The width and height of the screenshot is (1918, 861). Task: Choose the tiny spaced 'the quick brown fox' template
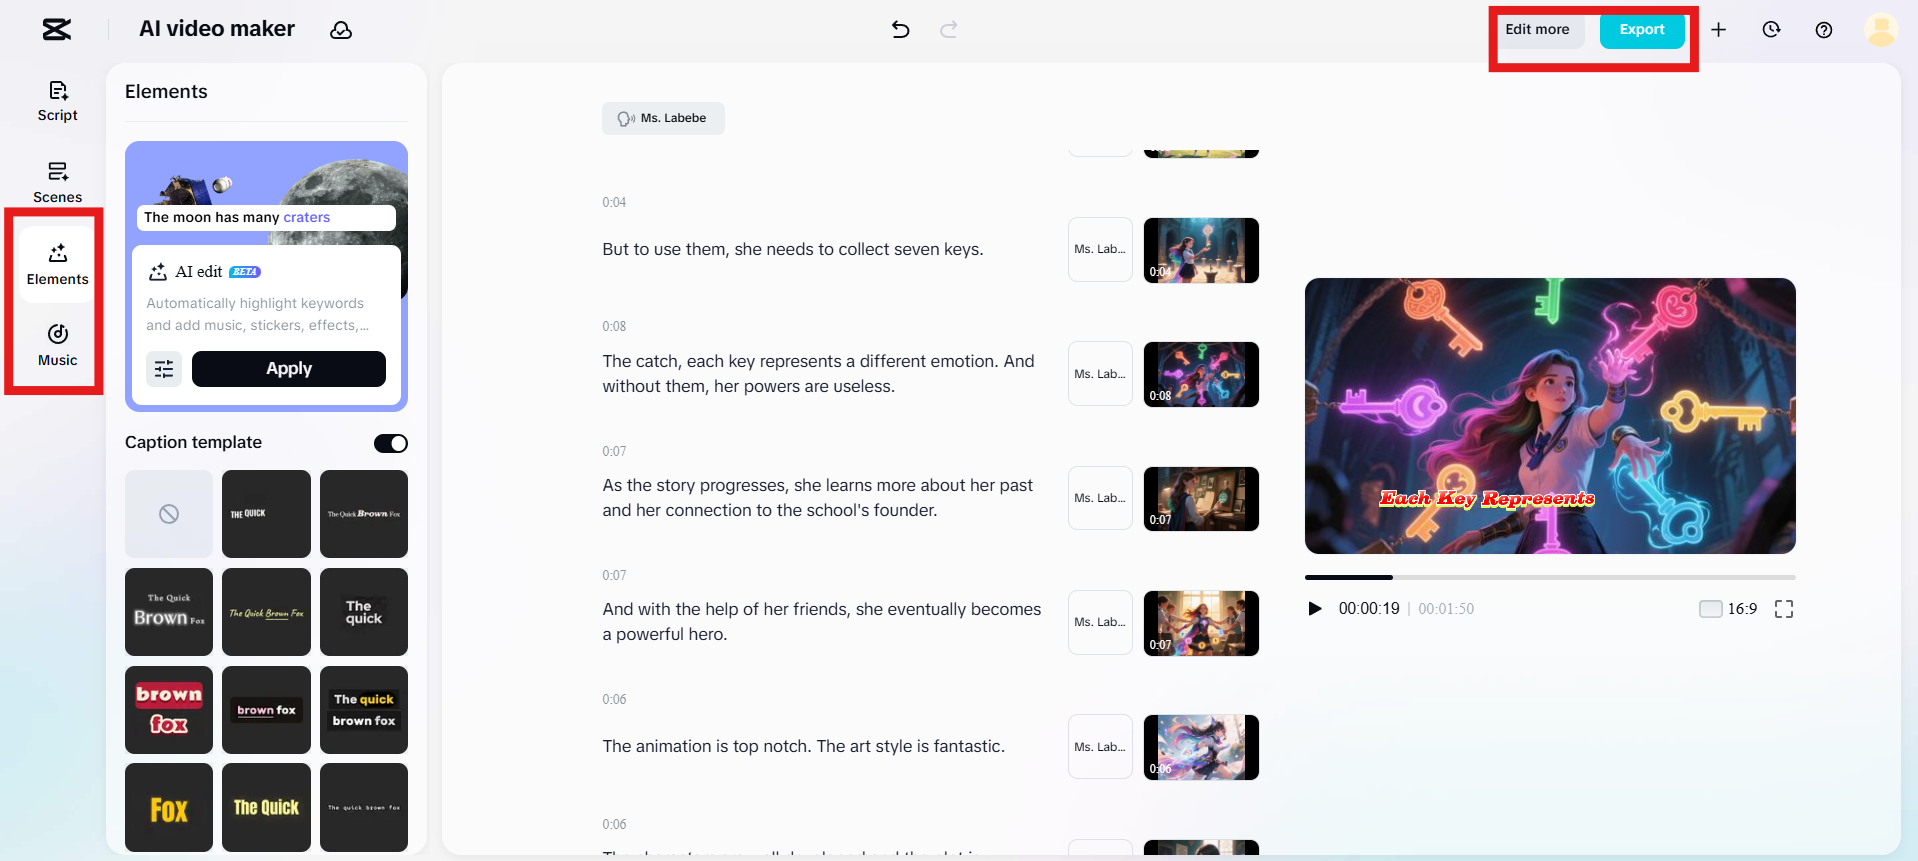[364, 808]
